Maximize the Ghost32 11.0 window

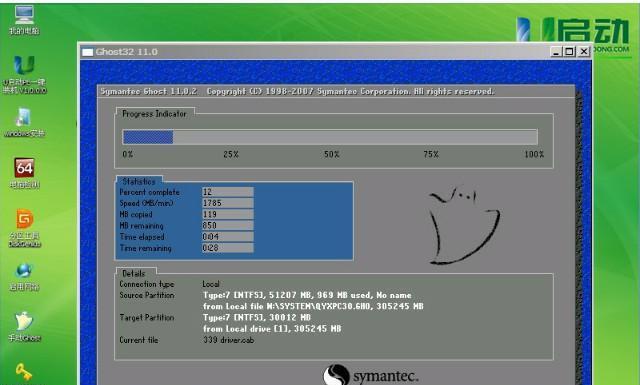569,51
